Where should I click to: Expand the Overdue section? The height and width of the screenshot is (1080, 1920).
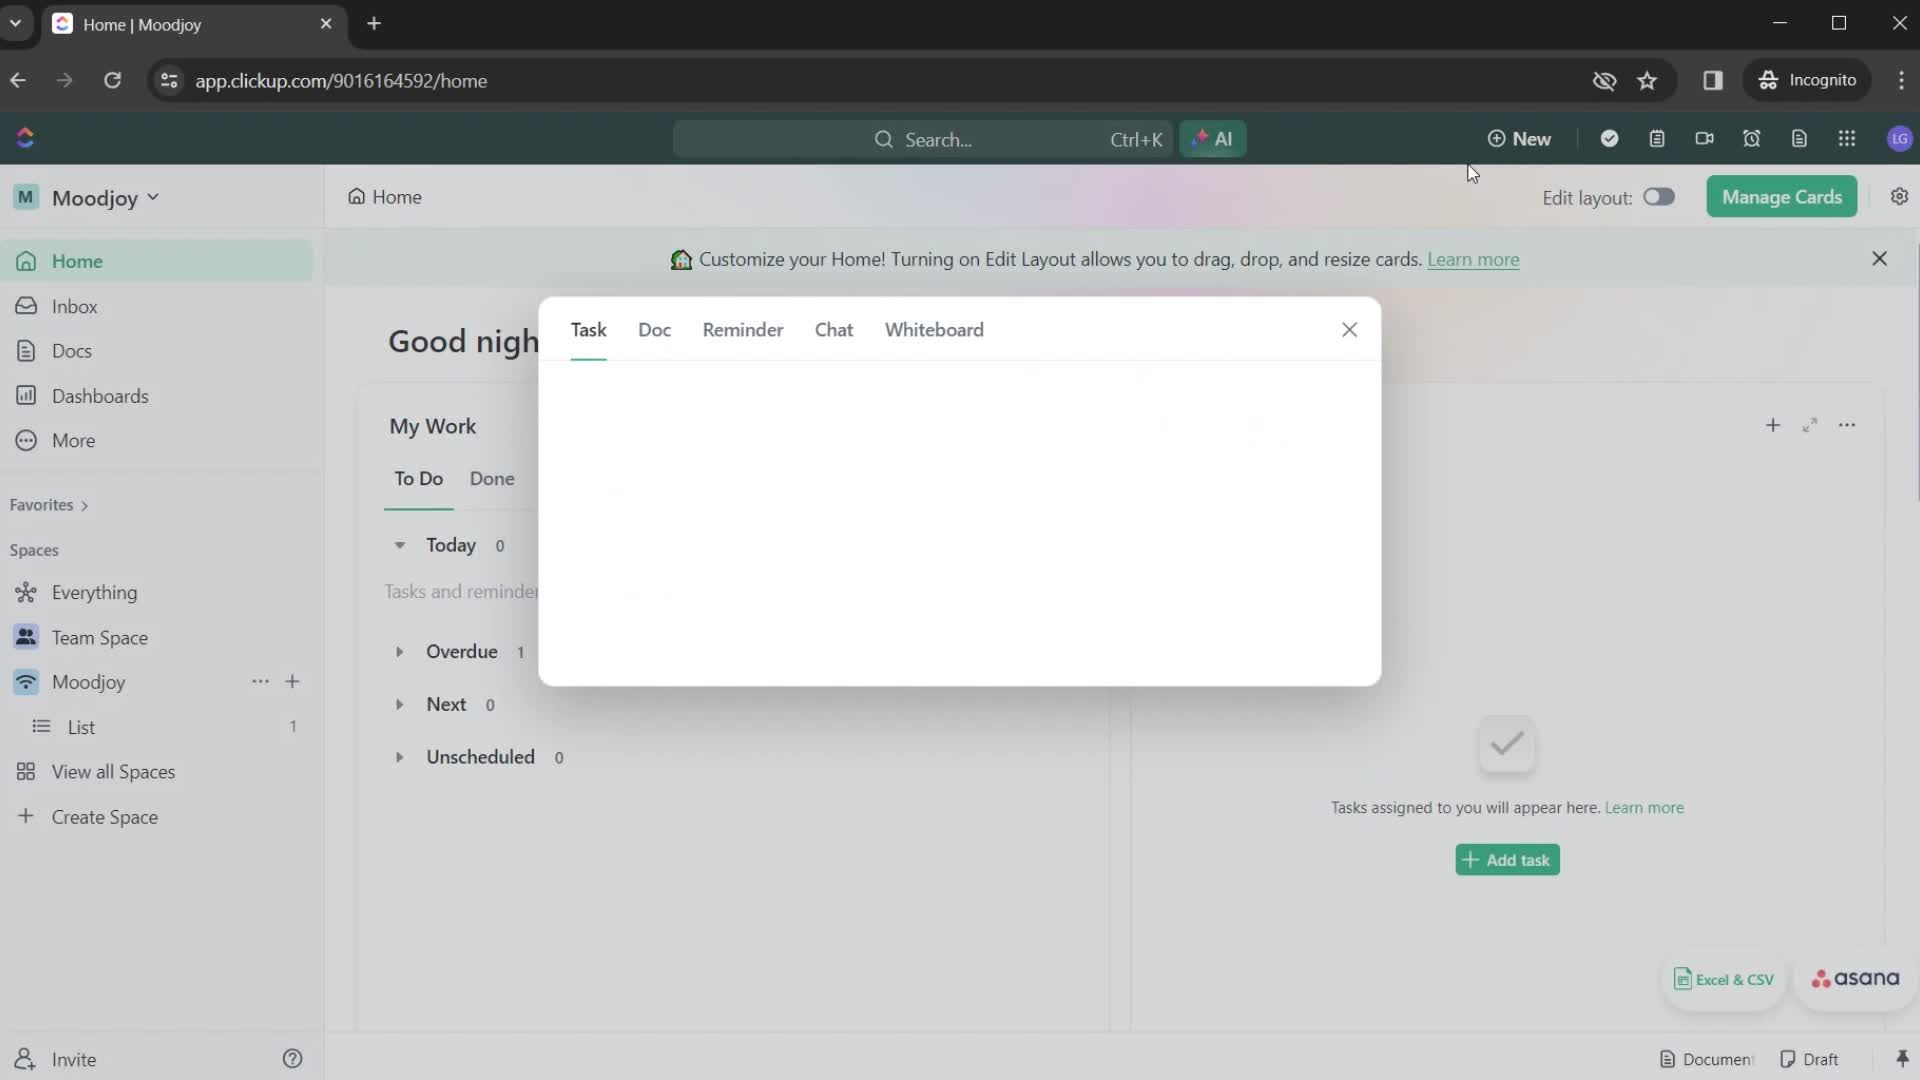[x=399, y=652]
